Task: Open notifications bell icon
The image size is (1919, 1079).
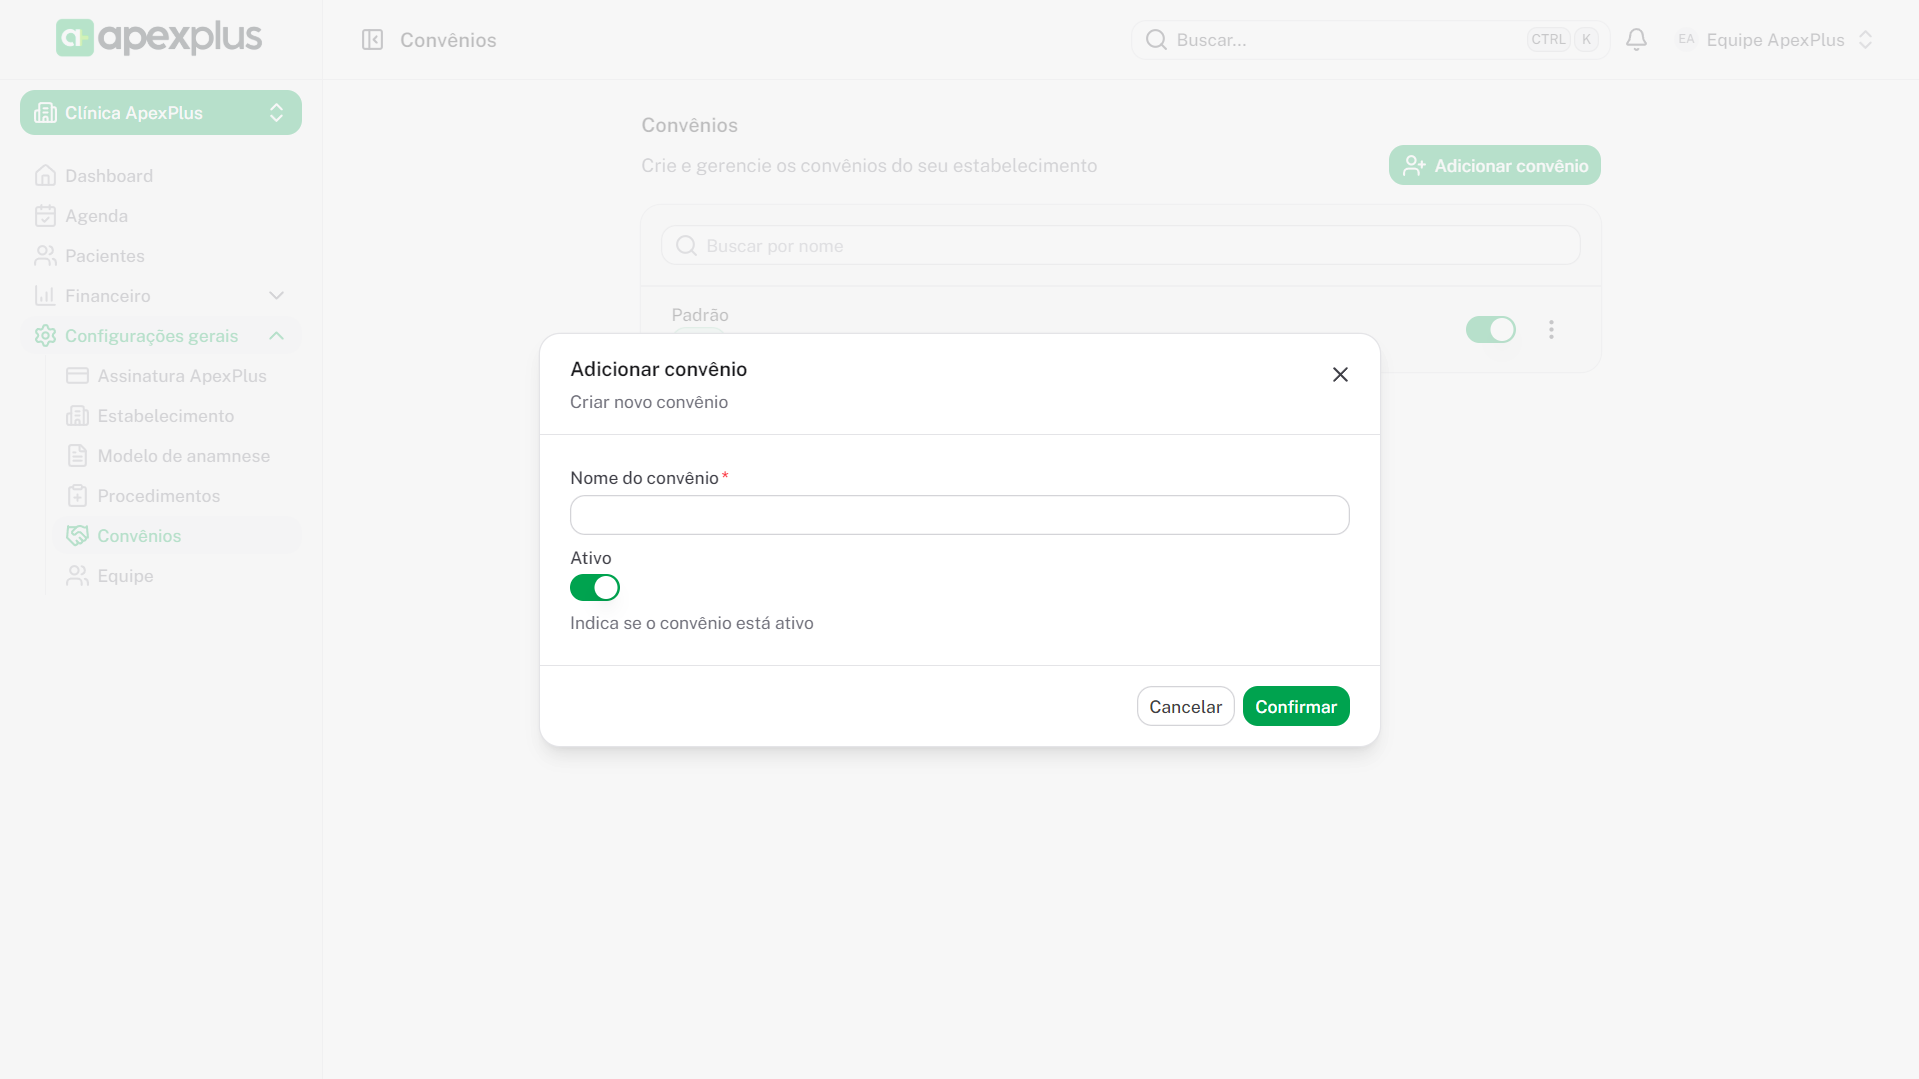Action: click(1636, 40)
